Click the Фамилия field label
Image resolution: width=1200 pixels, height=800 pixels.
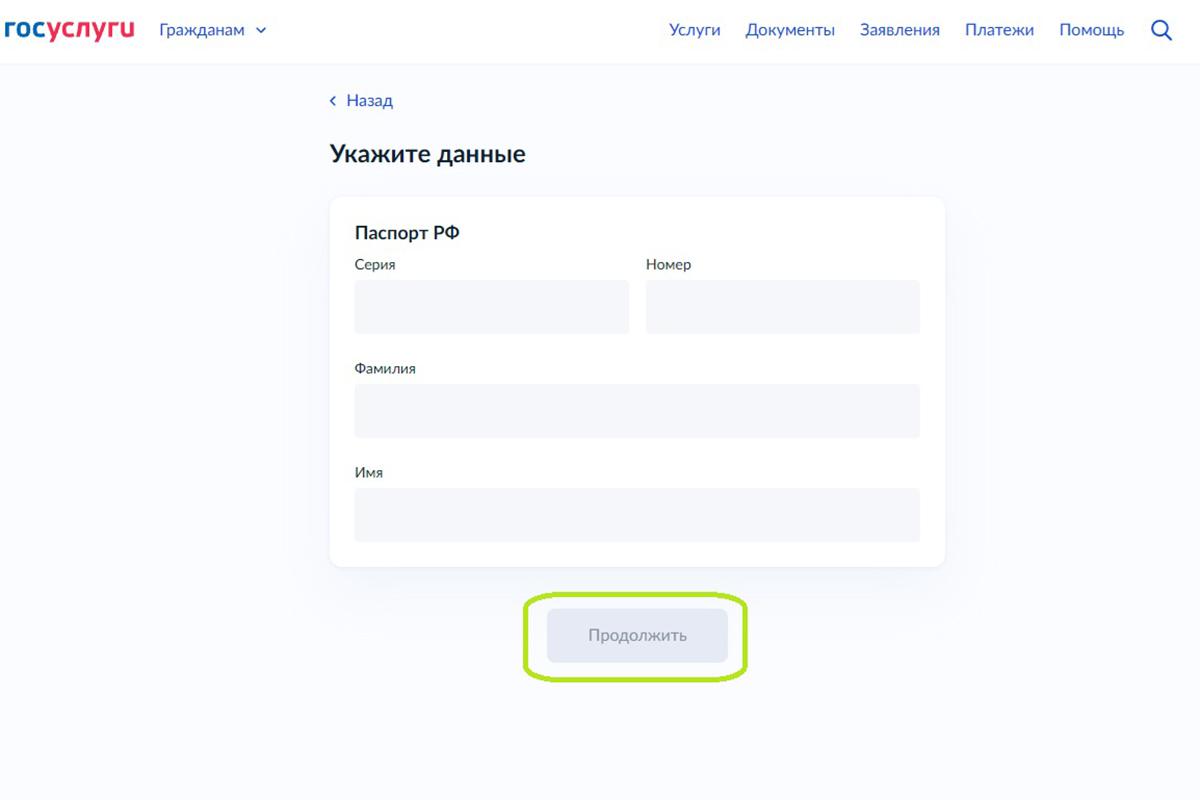[x=385, y=369]
